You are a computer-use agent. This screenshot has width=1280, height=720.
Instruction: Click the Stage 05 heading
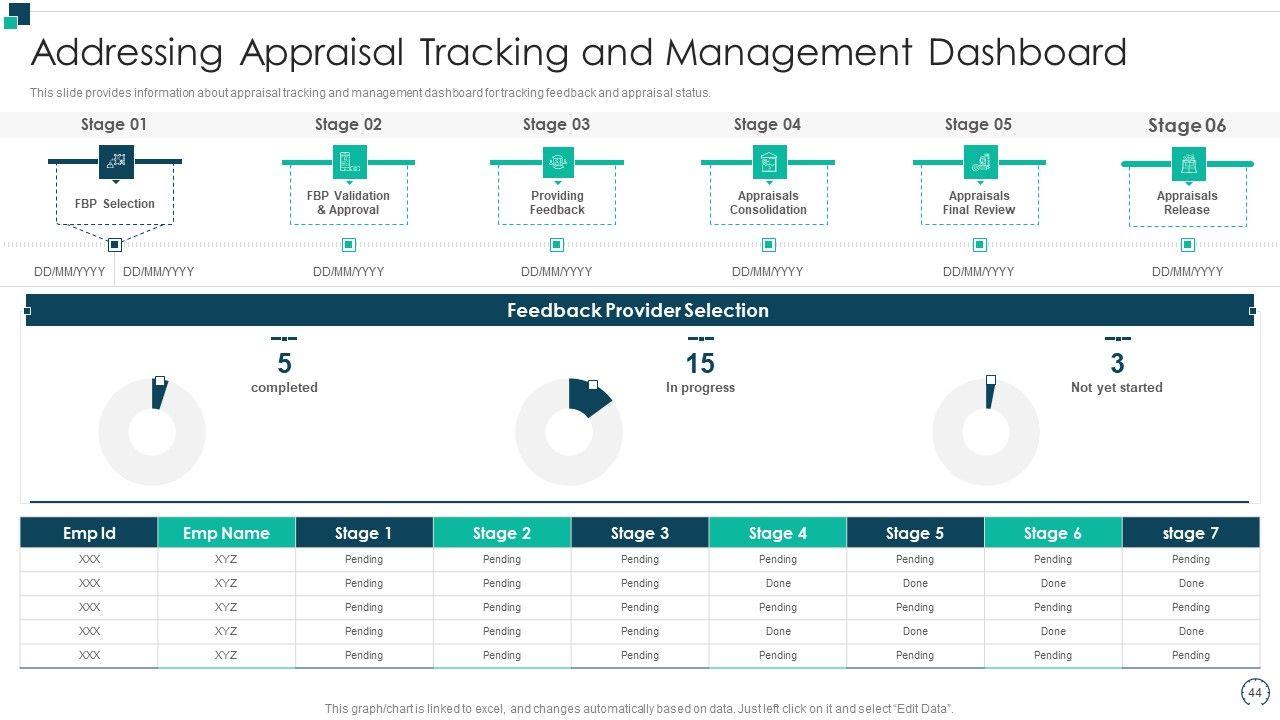click(x=978, y=124)
